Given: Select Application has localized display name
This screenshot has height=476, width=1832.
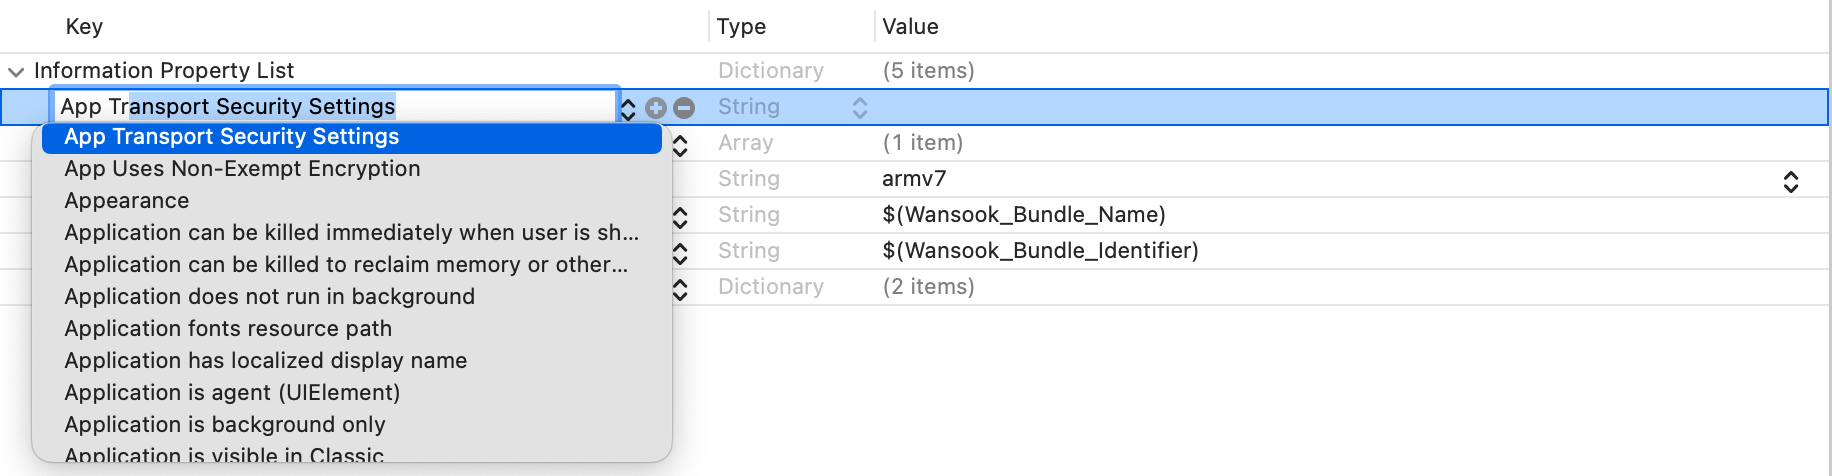Looking at the screenshot, I should click(x=266, y=361).
